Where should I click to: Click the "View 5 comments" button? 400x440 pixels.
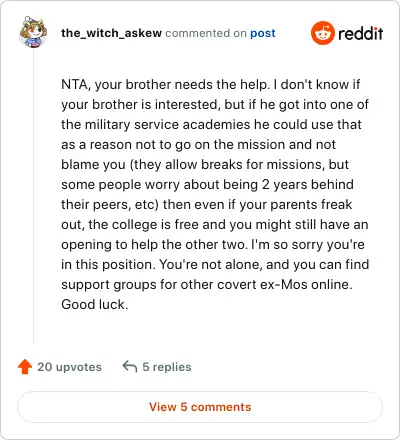200,407
